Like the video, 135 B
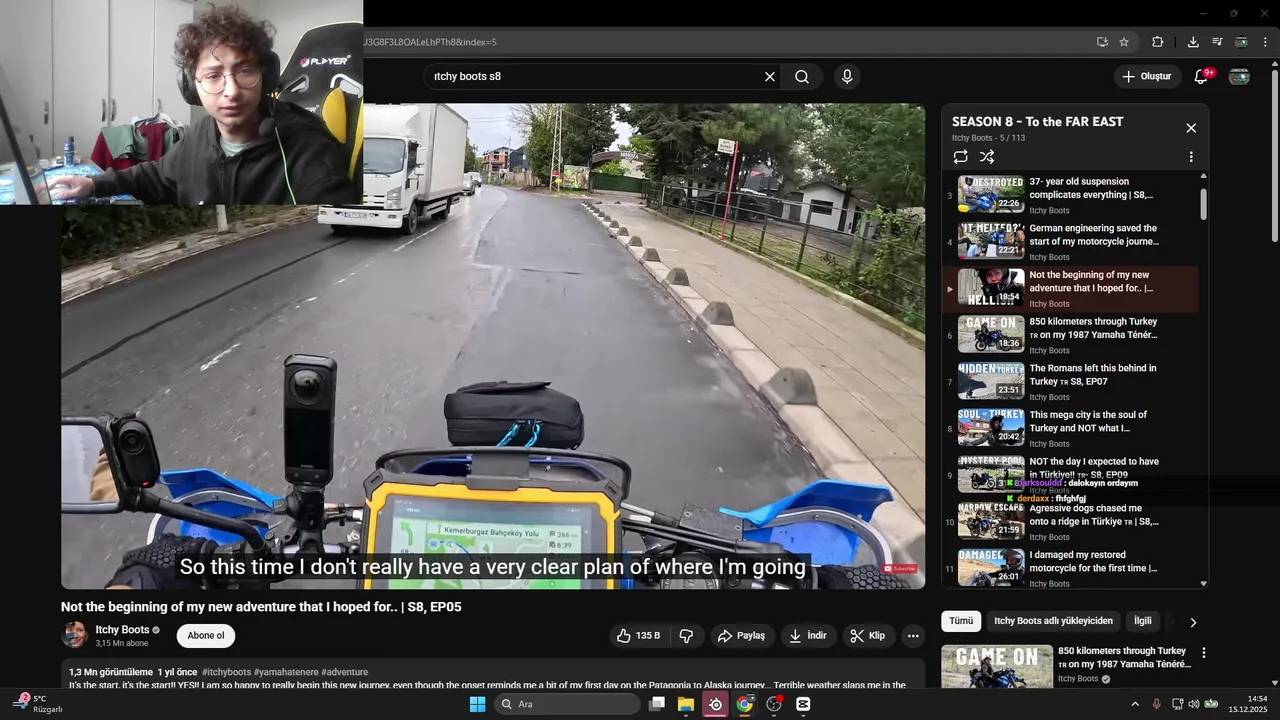Viewport: 1280px width, 720px height. tap(637, 636)
